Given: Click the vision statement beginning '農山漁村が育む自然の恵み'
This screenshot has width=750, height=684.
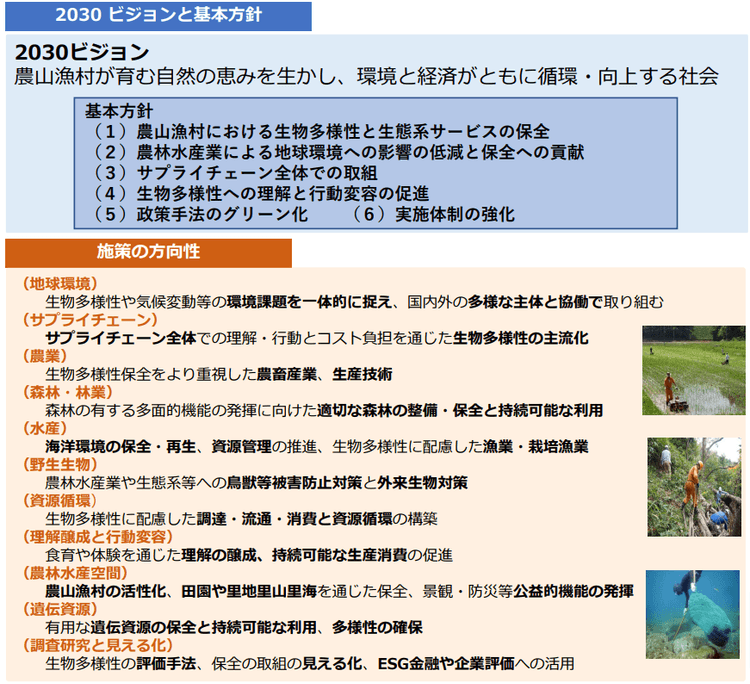Looking at the screenshot, I should [x=366, y=77].
